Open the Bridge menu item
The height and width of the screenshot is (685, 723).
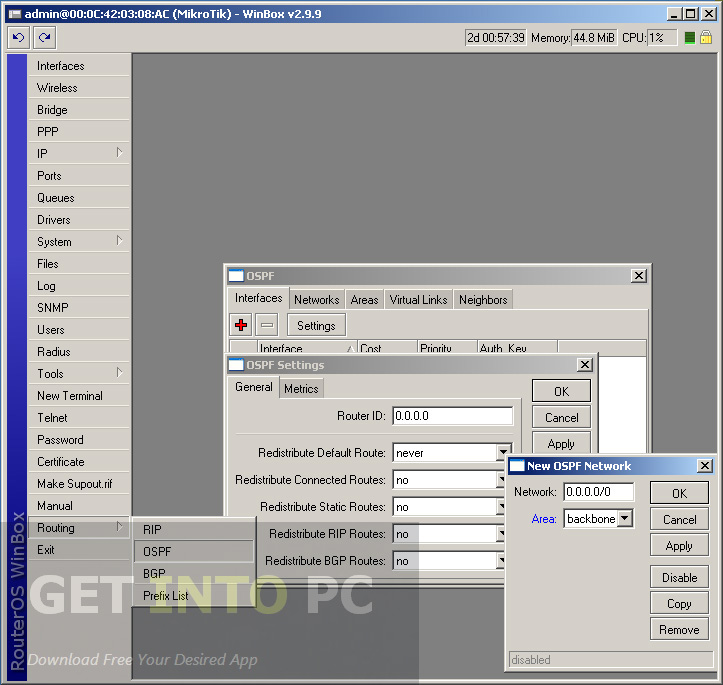click(79, 110)
